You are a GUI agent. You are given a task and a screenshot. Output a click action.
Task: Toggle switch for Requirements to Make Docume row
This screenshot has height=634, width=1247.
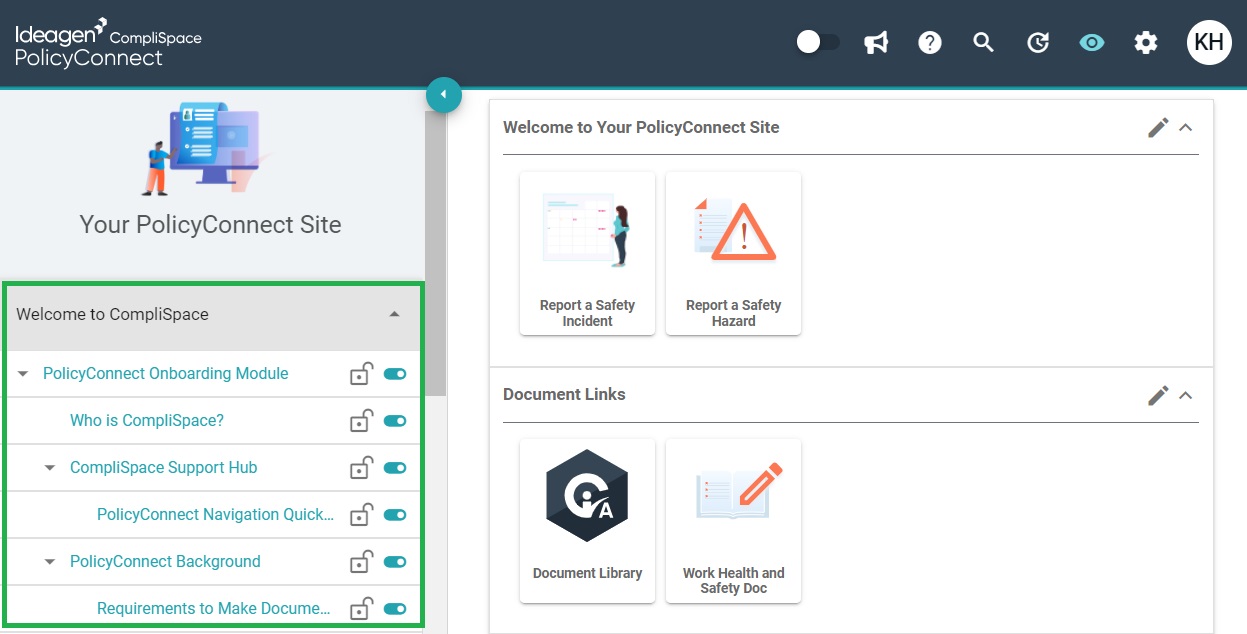(395, 609)
